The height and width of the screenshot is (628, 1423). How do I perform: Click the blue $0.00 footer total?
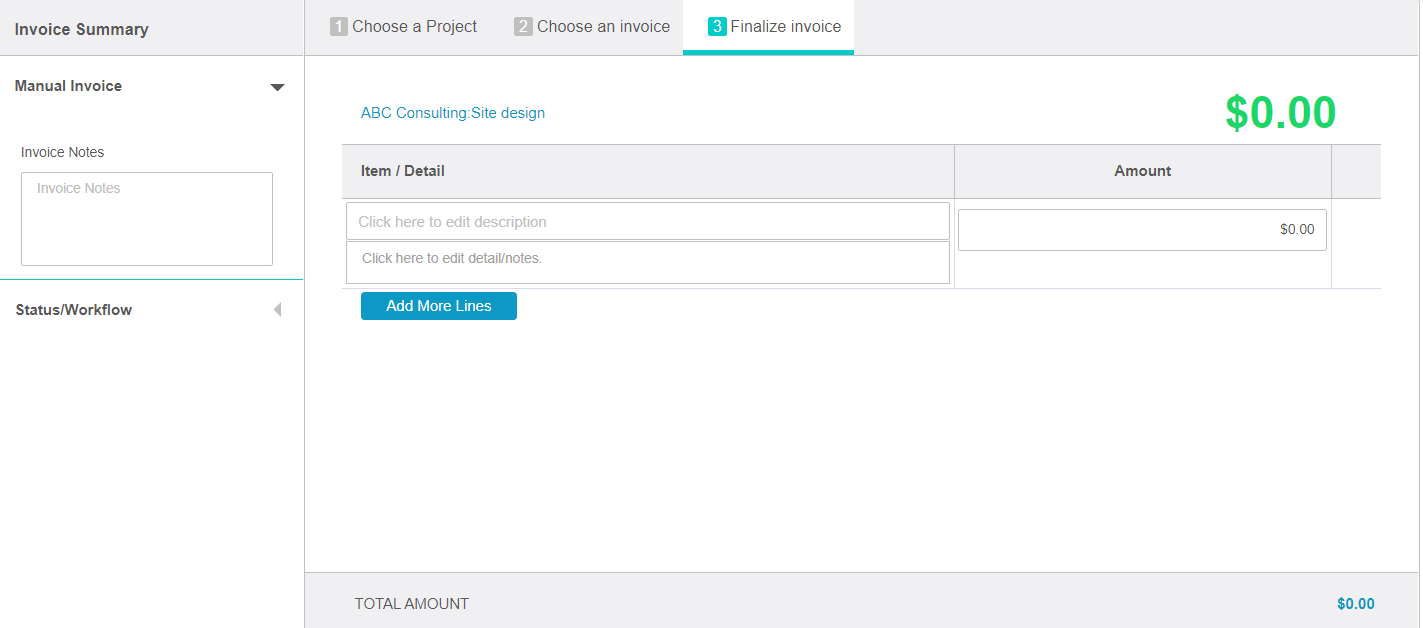(x=1355, y=604)
